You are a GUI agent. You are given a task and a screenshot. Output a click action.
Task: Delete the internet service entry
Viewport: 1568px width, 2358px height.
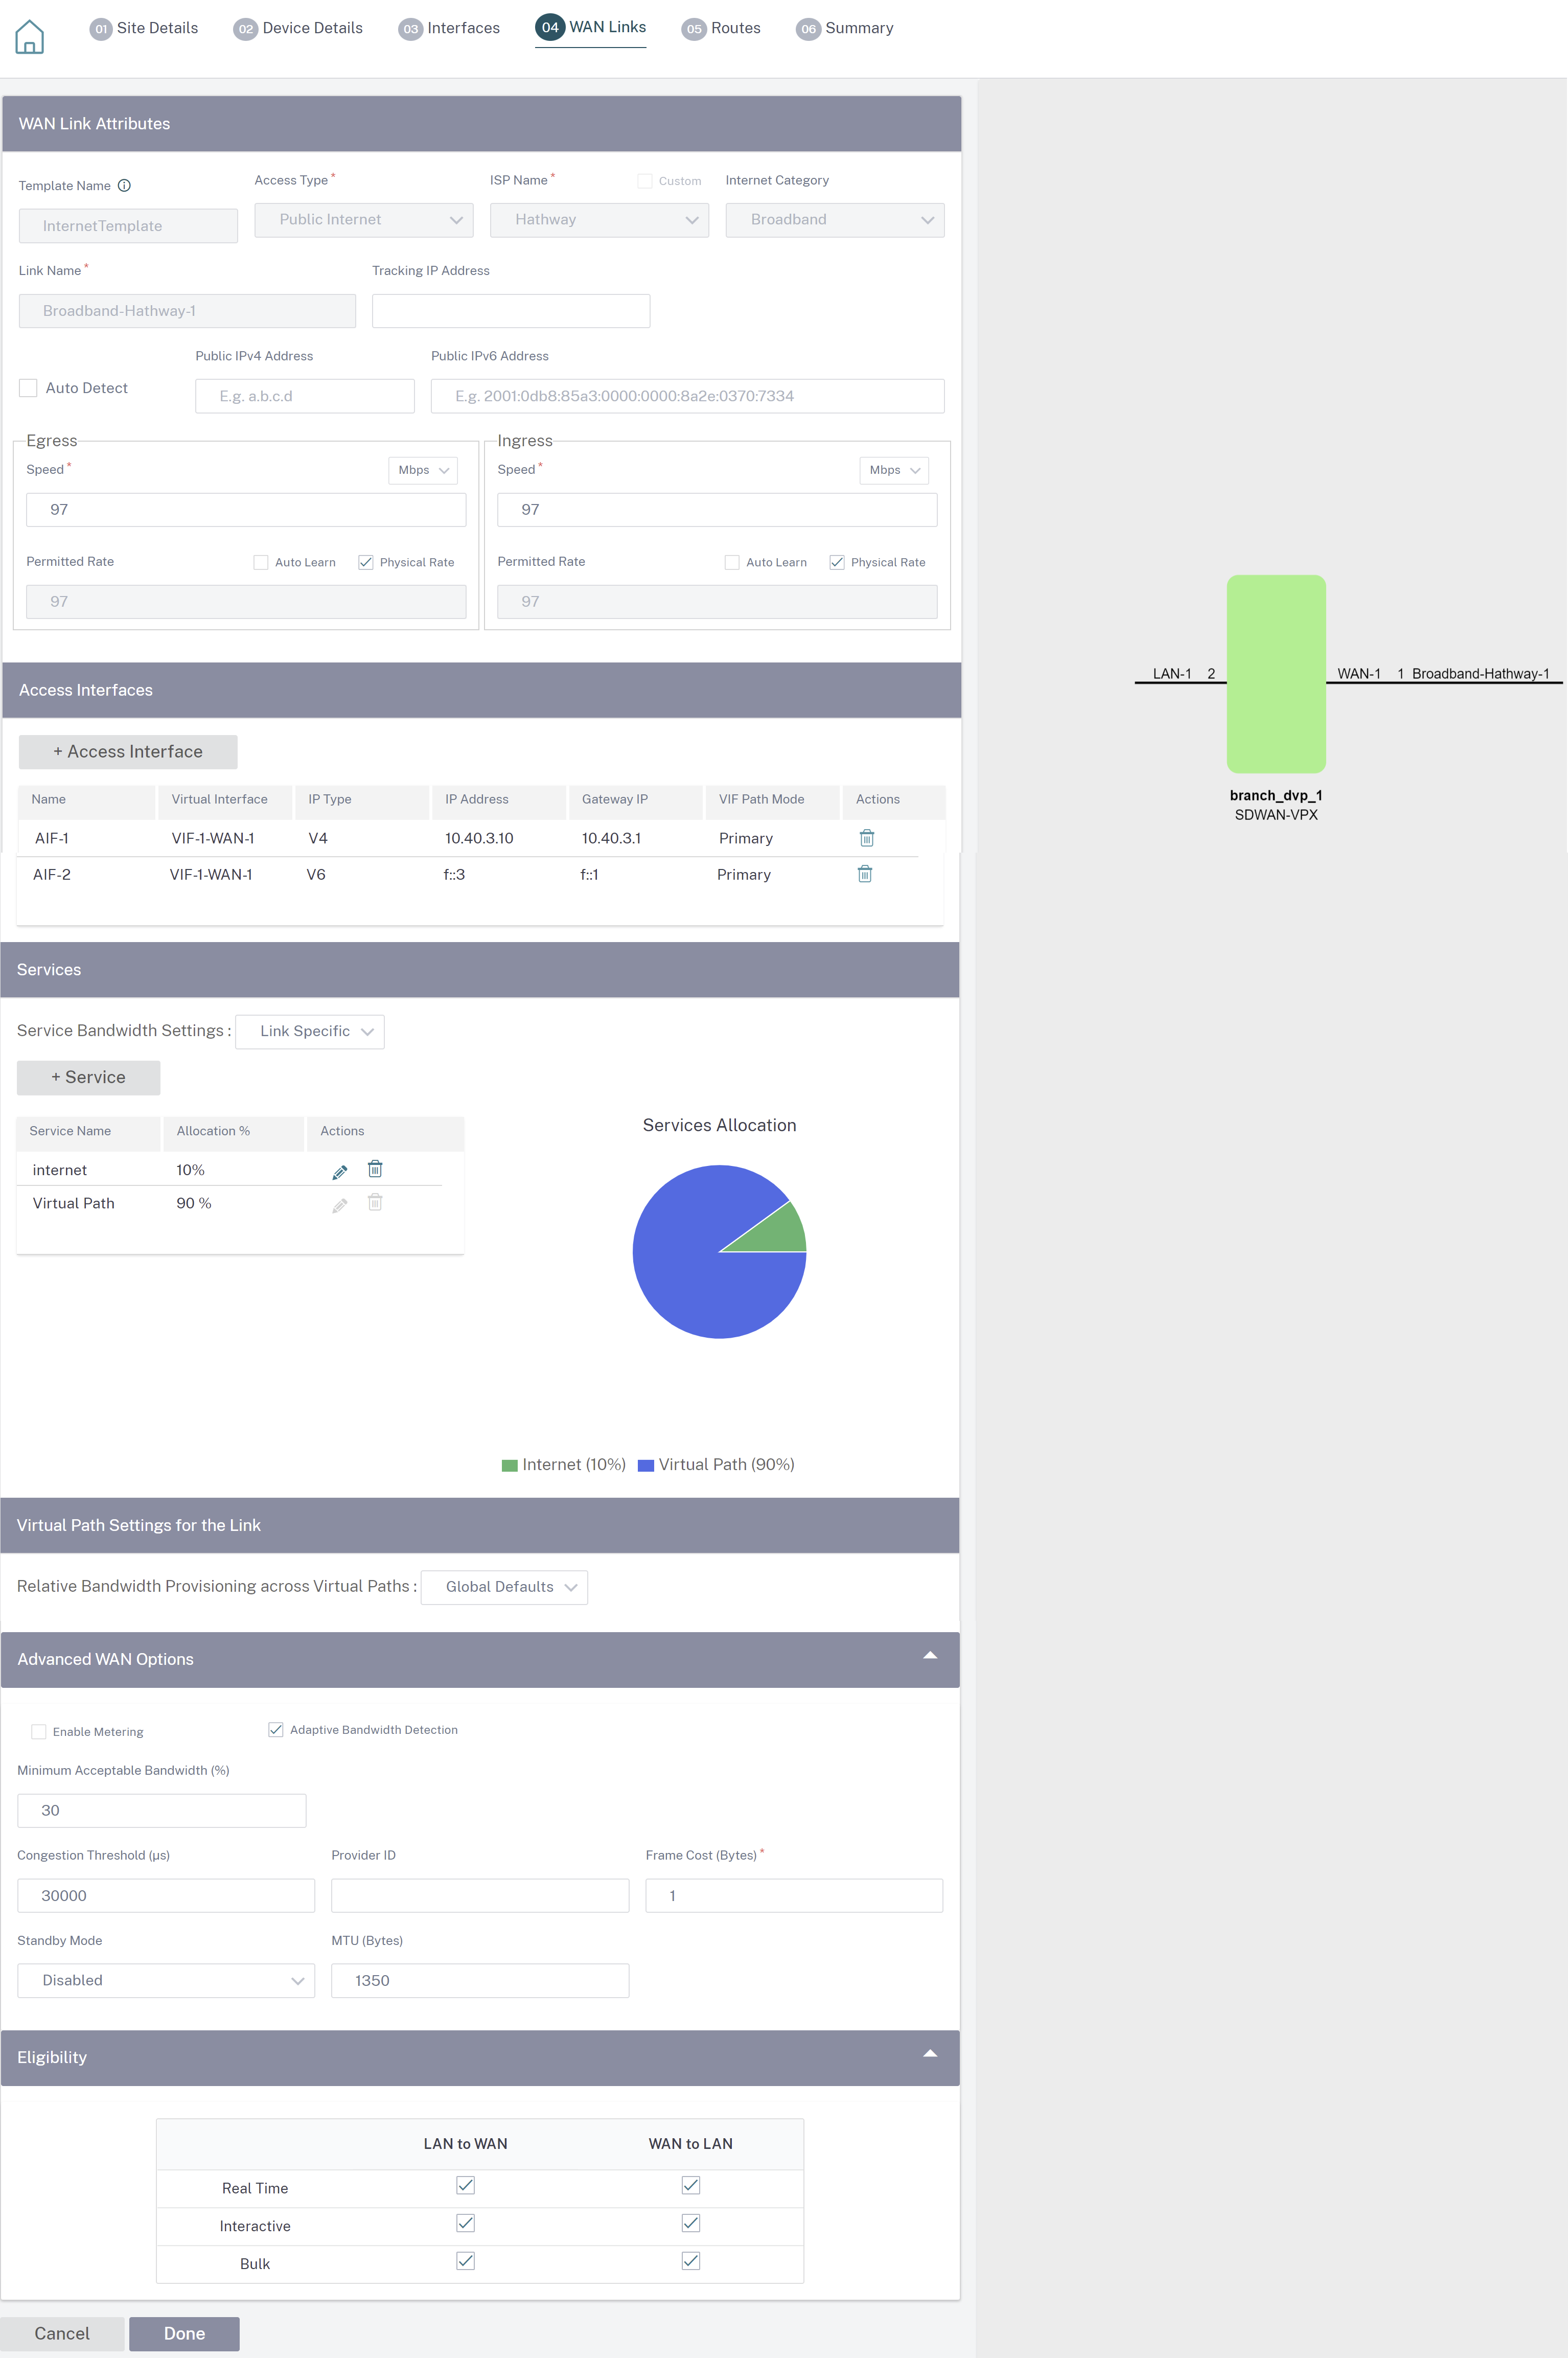(375, 1169)
